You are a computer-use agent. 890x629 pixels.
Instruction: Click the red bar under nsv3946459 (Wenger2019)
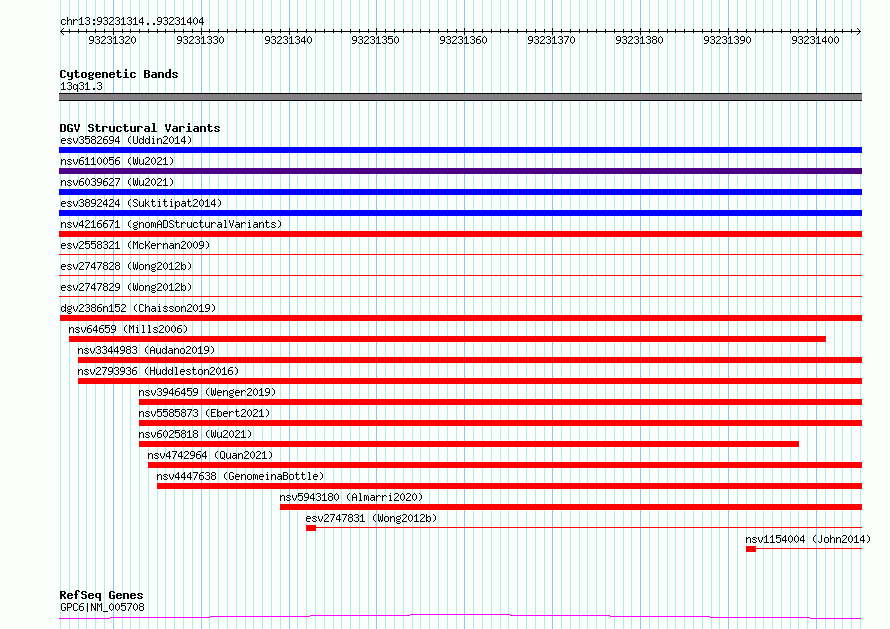(501, 402)
